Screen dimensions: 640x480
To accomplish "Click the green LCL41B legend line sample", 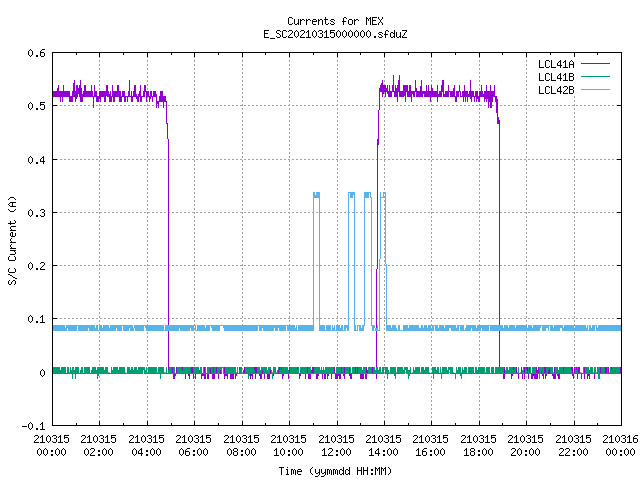I will (x=595, y=76).
